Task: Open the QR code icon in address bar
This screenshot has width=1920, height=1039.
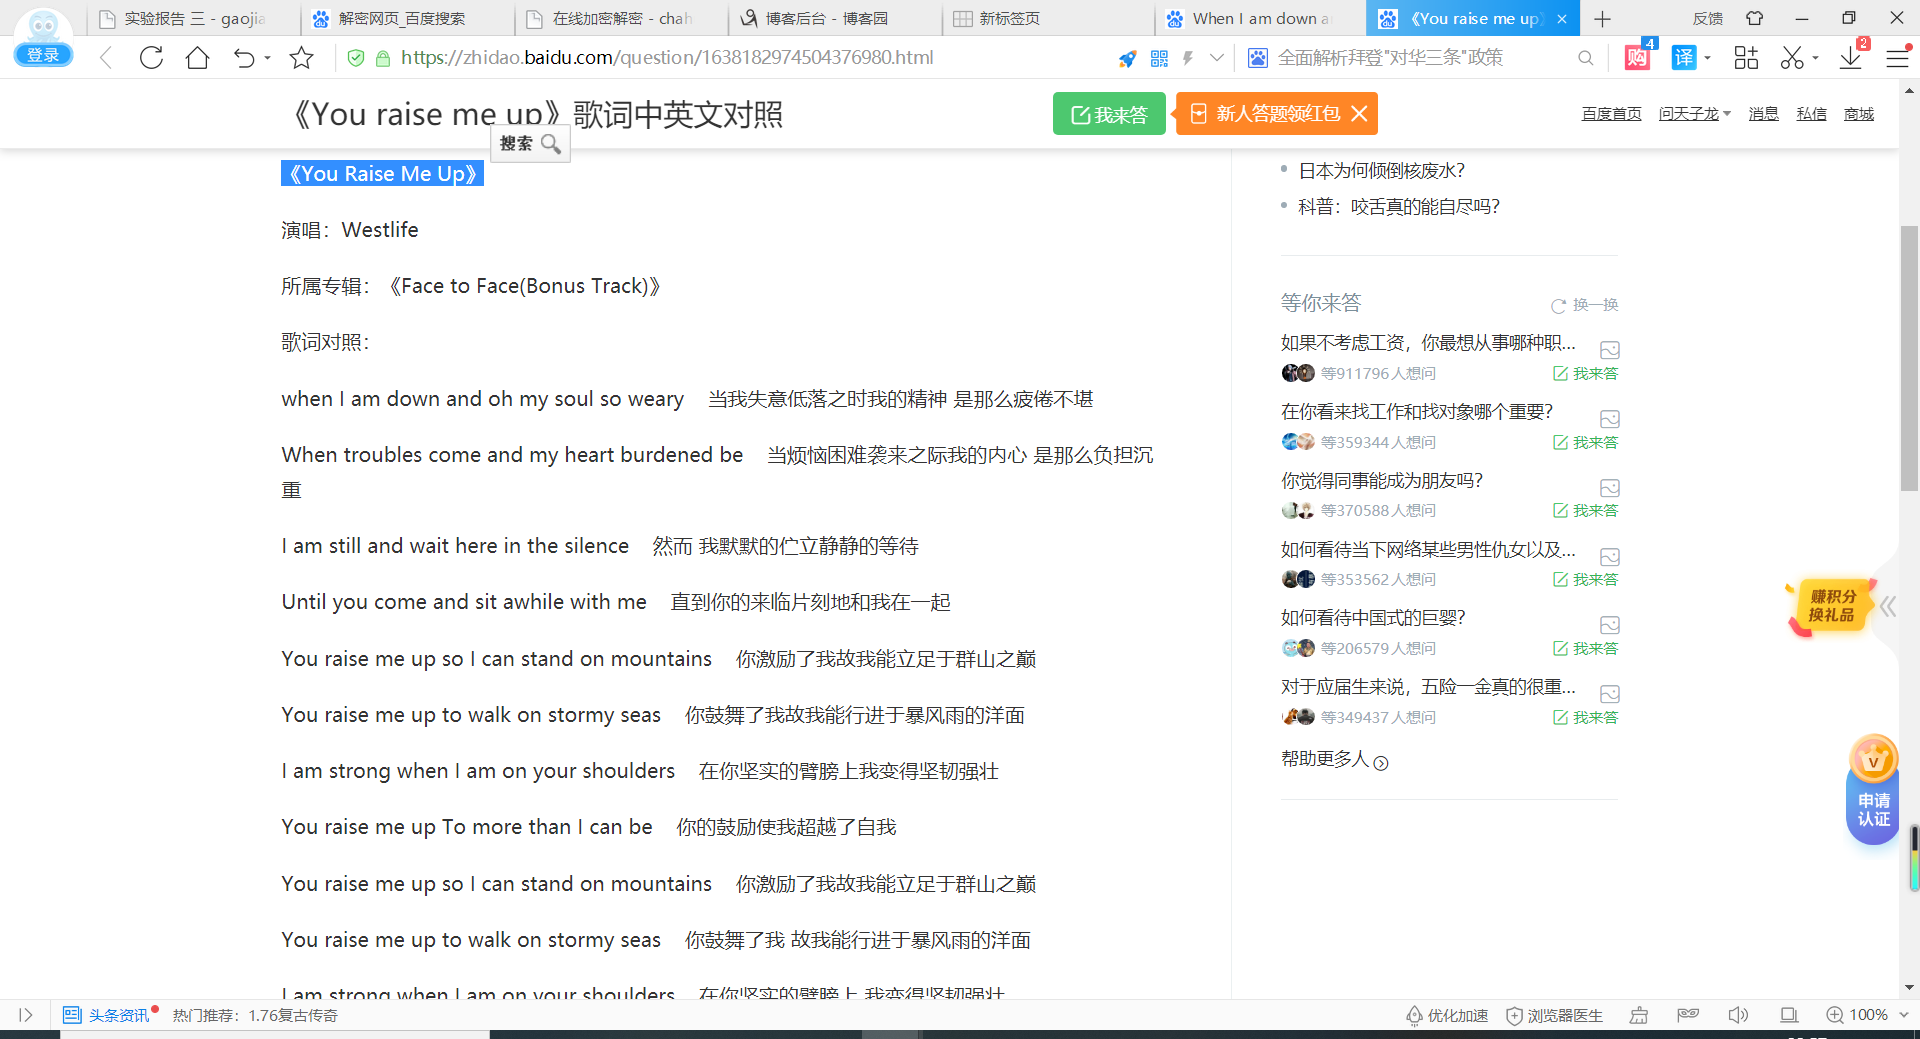Action: coord(1159,58)
